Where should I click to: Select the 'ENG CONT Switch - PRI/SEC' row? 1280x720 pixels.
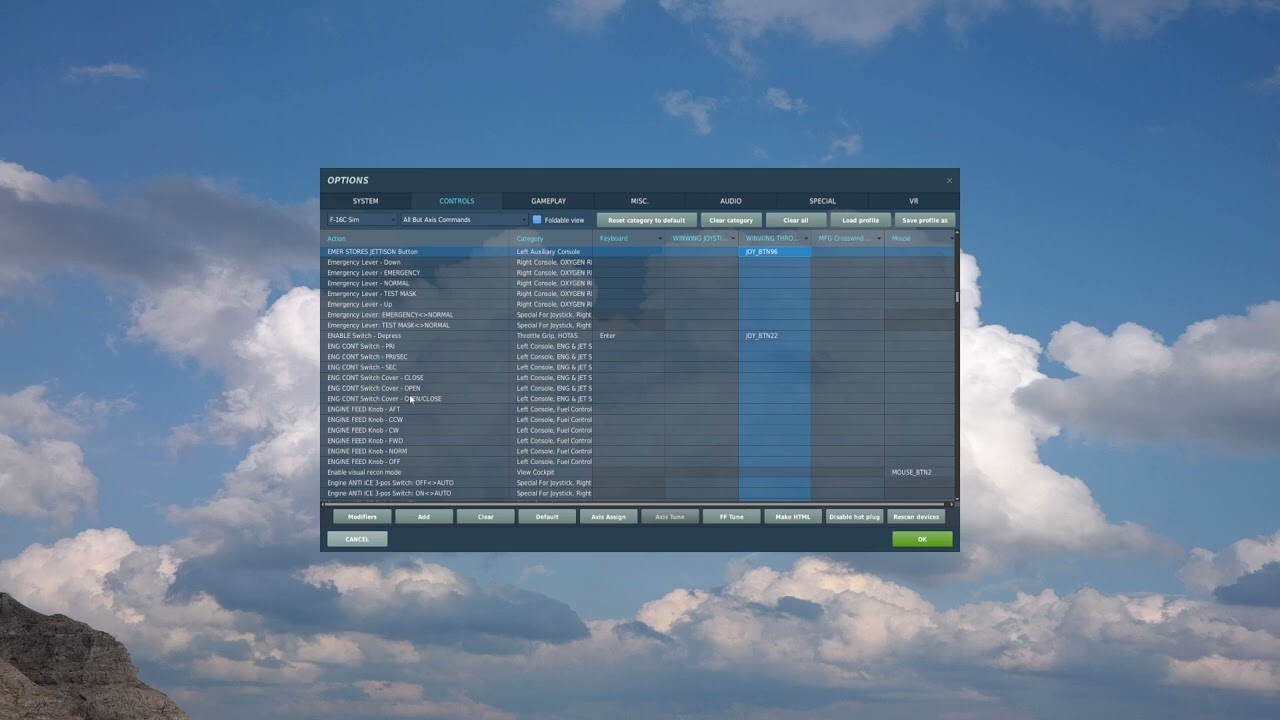pyautogui.click(x=637, y=357)
